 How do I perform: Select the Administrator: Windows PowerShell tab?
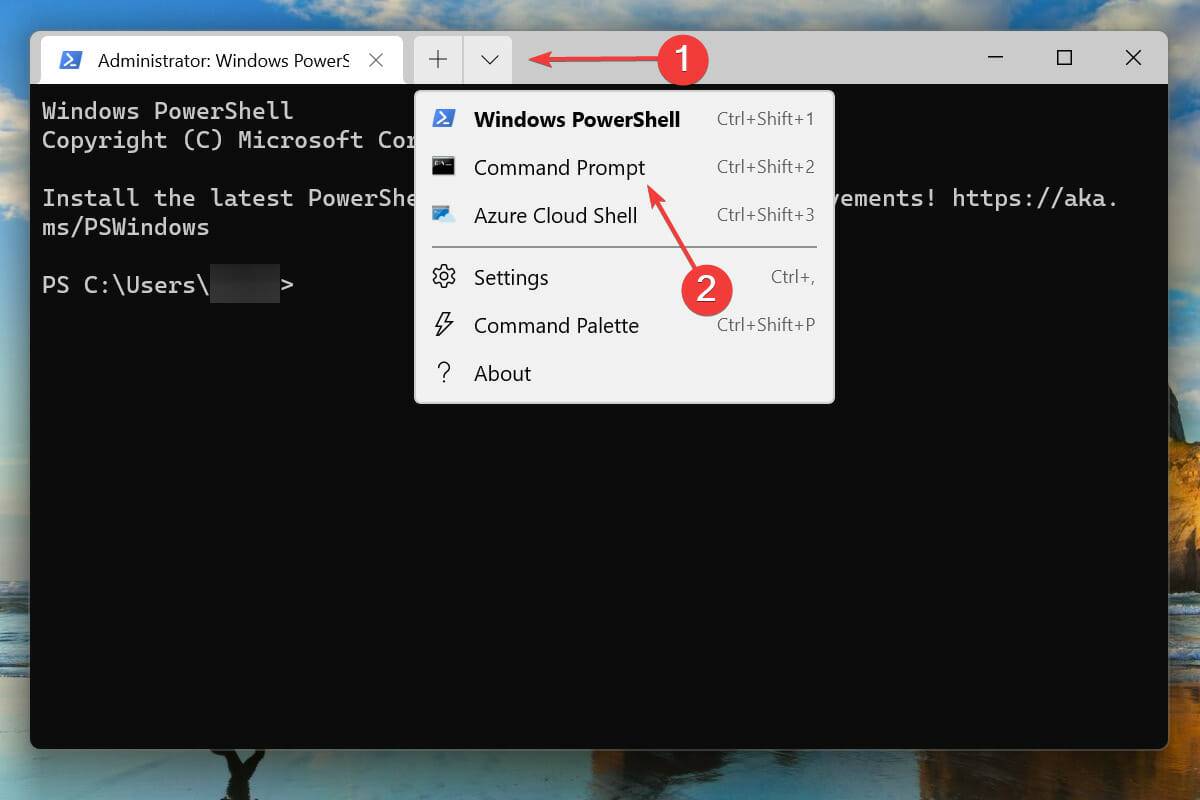pyautogui.click(x=222, y=60)
